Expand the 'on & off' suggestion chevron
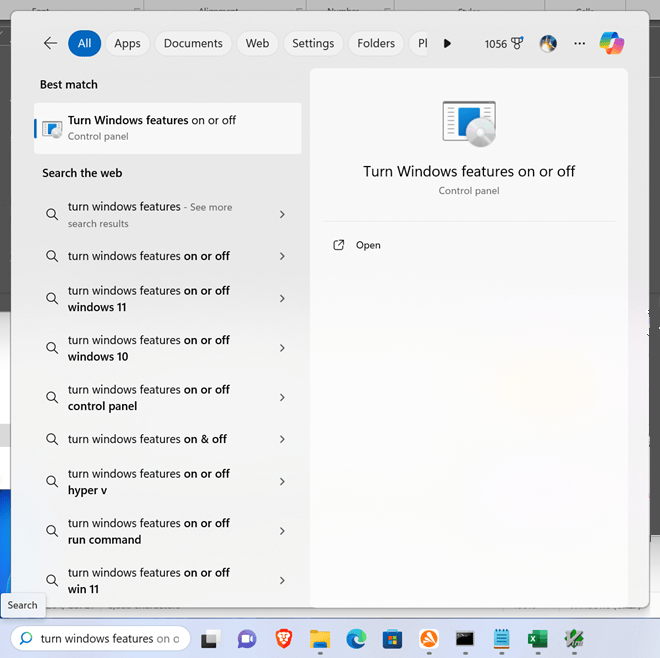660x658 pixels. (x=282, y=439)
